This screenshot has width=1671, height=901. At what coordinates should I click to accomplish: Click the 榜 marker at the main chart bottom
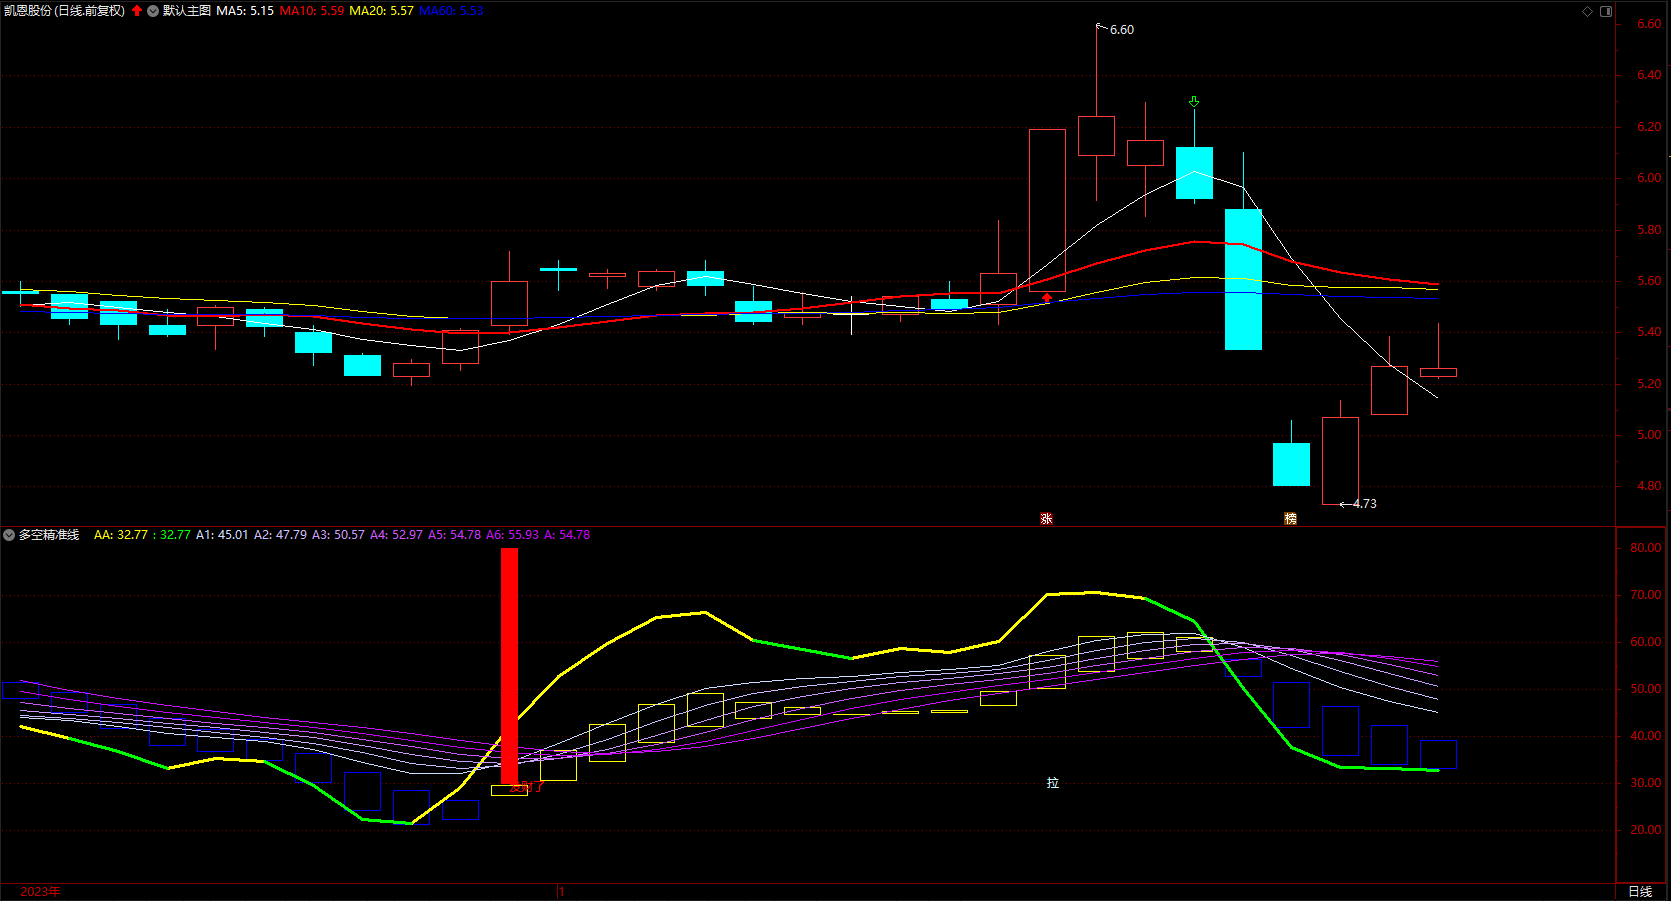click(1290, 518)
